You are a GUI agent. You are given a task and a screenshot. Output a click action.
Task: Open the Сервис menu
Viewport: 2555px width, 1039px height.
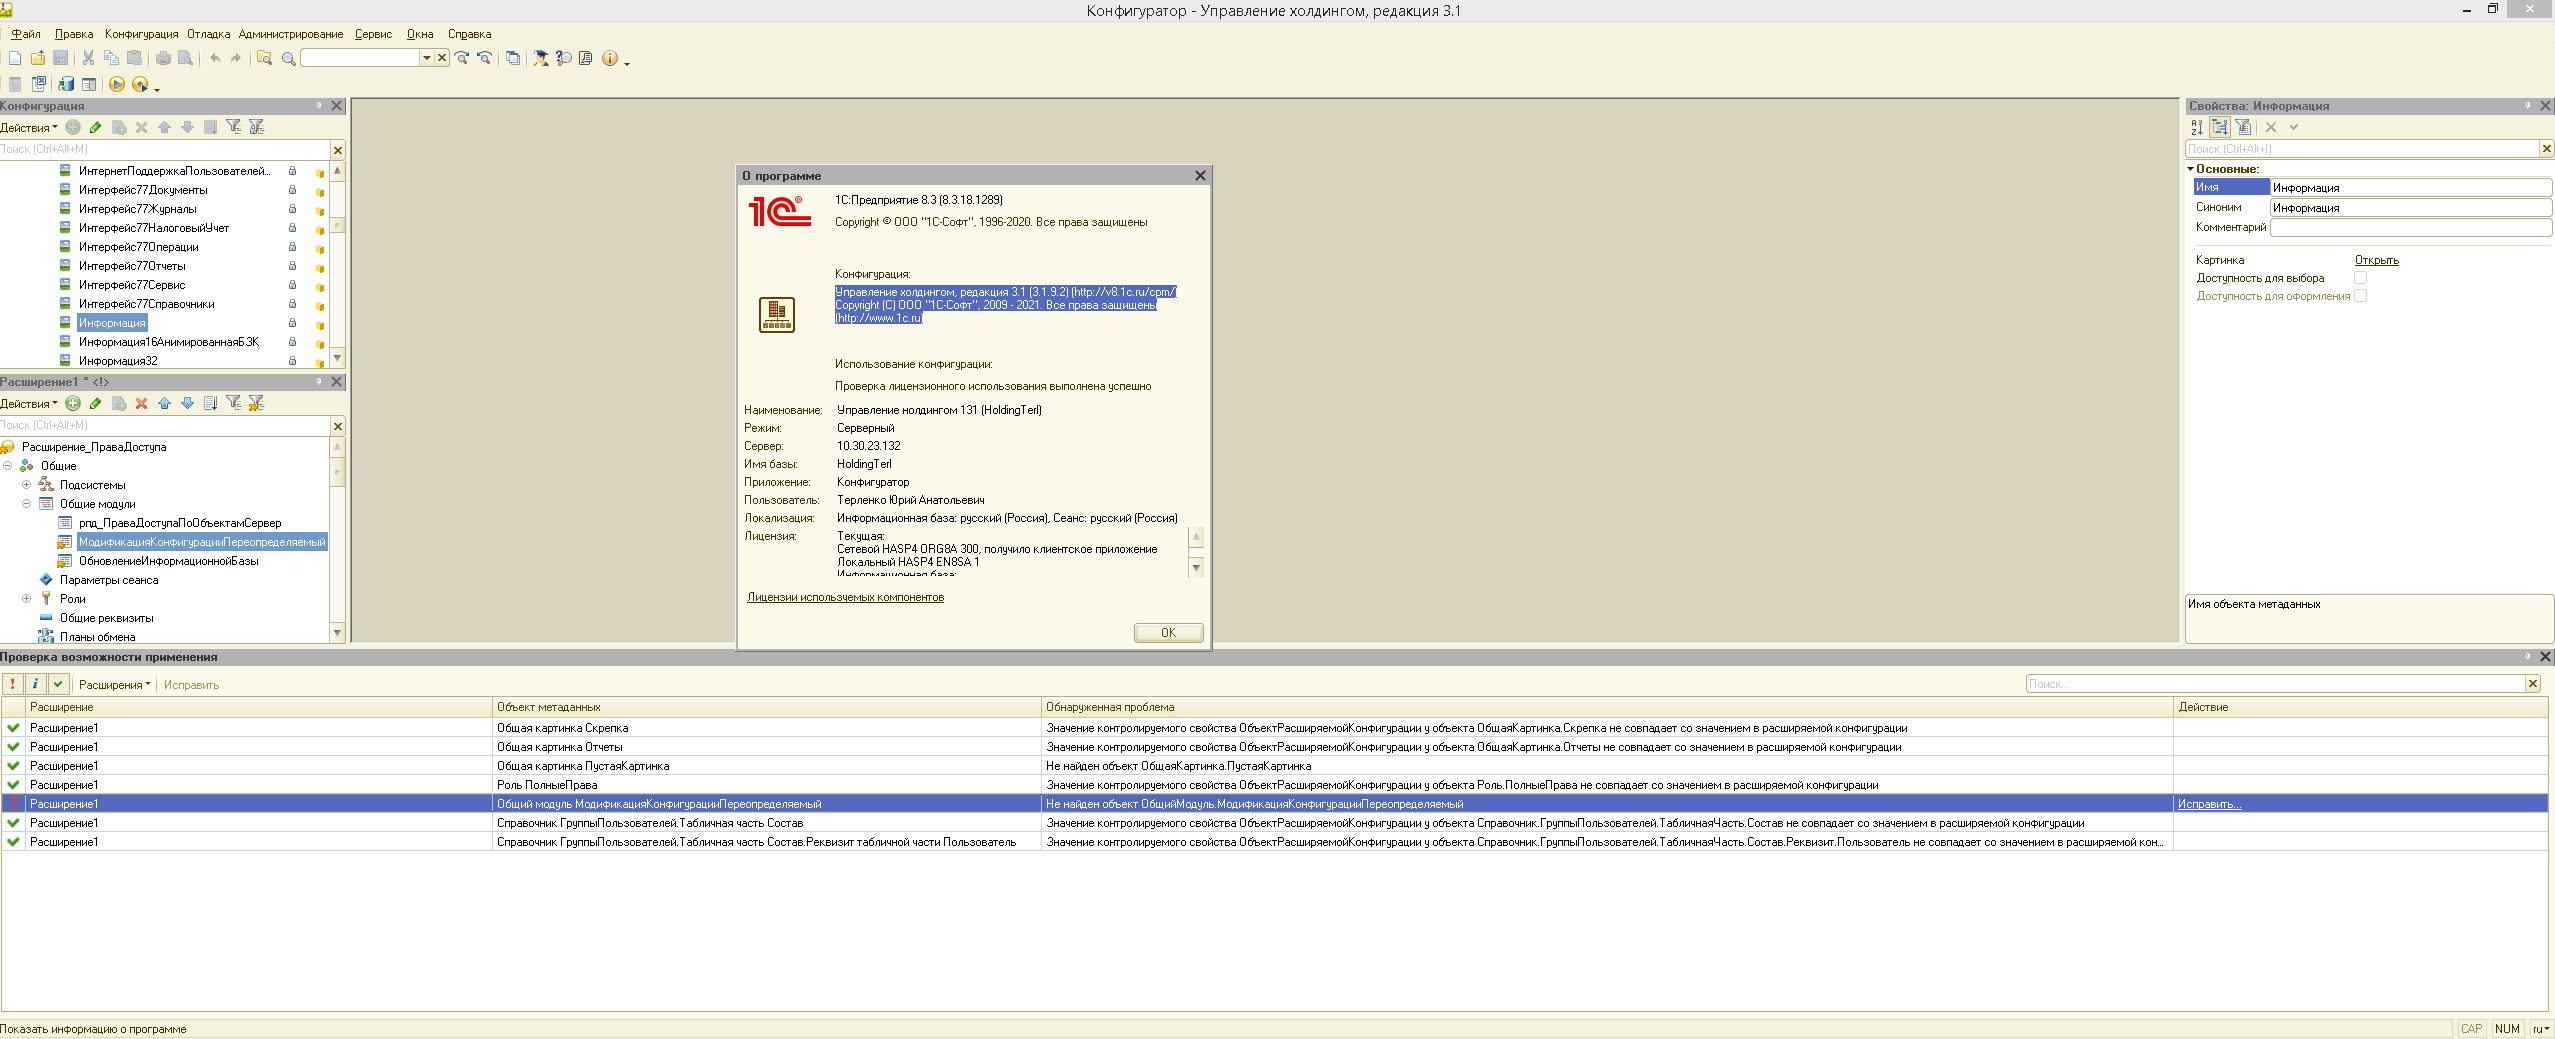374,34
